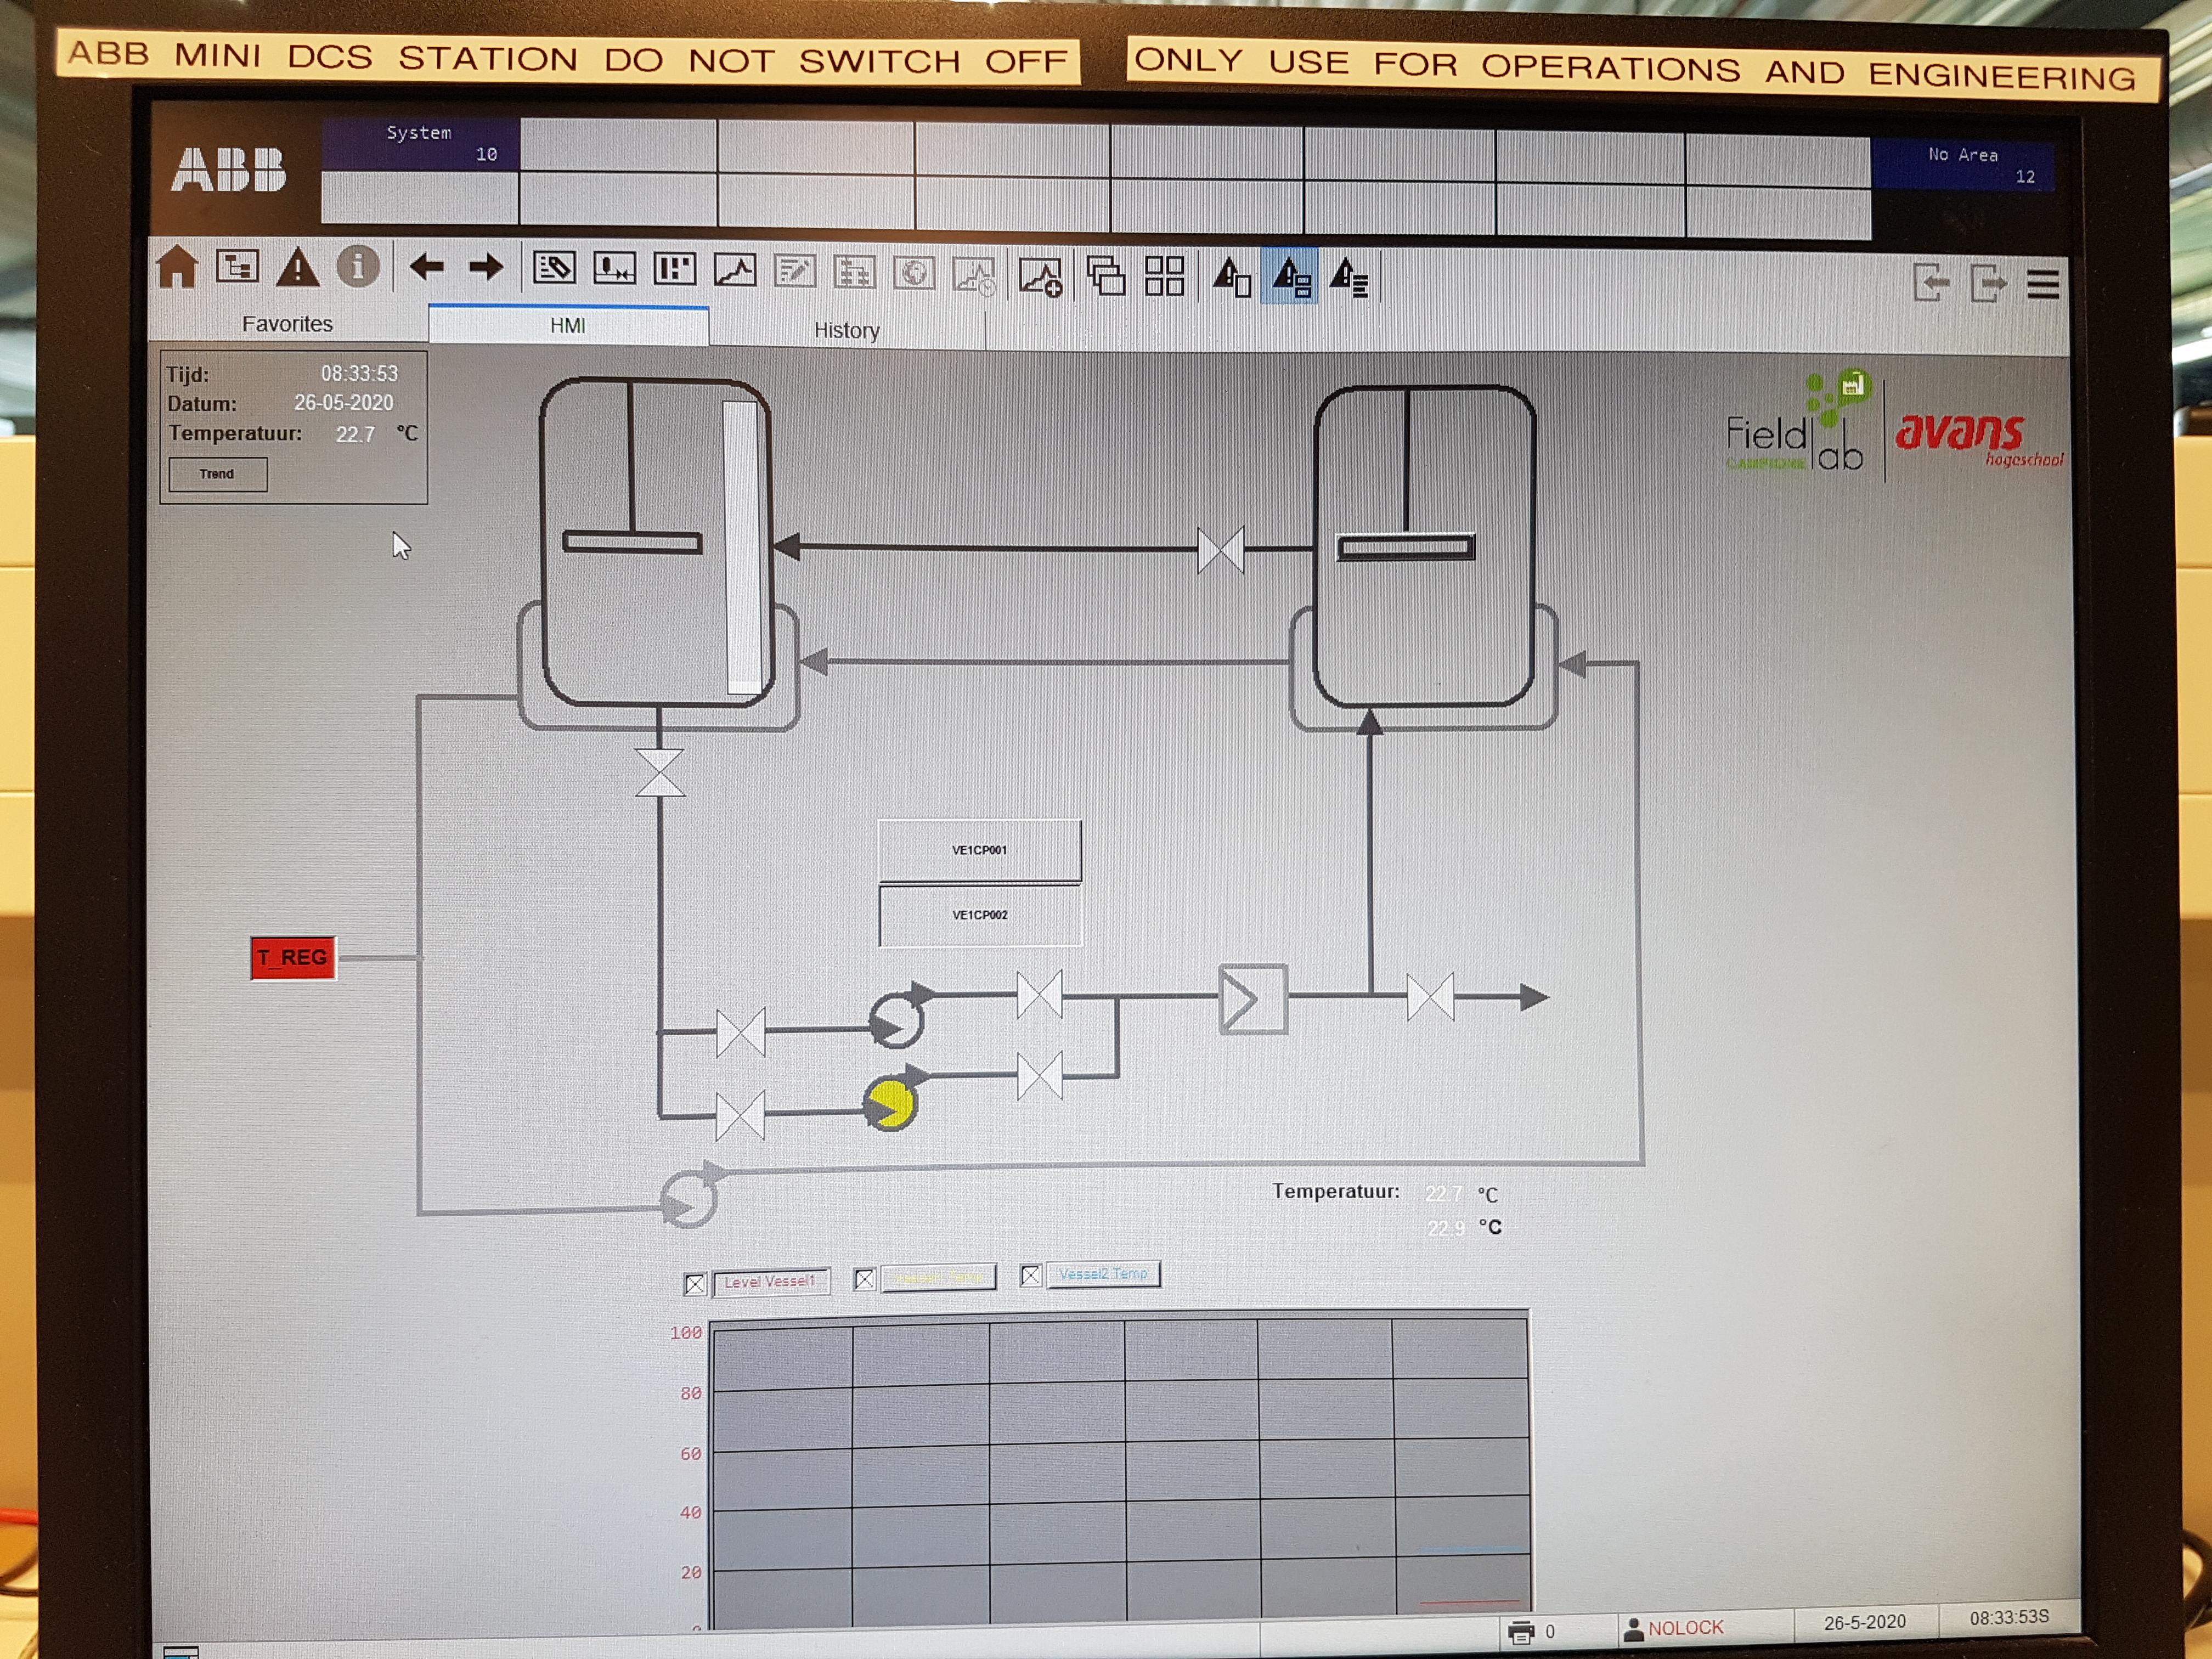2212x1659 pixels.
Task: Go back with the left arrow
Action: 427,267
